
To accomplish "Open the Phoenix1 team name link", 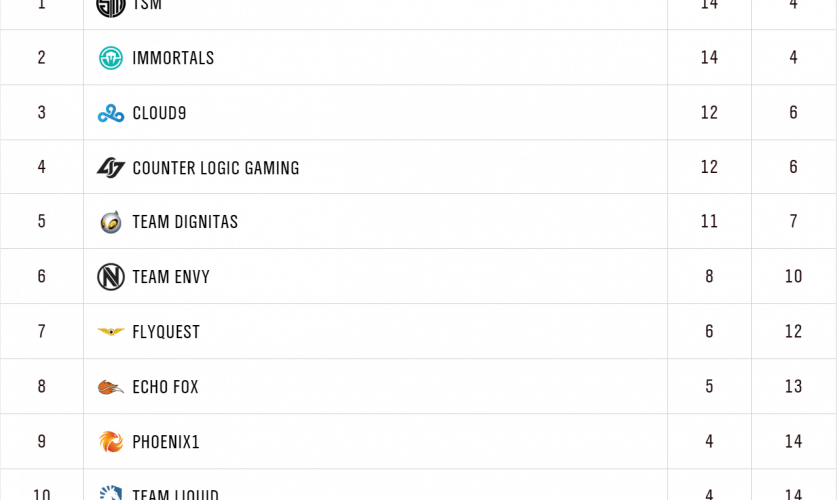I will pos(166,442).
